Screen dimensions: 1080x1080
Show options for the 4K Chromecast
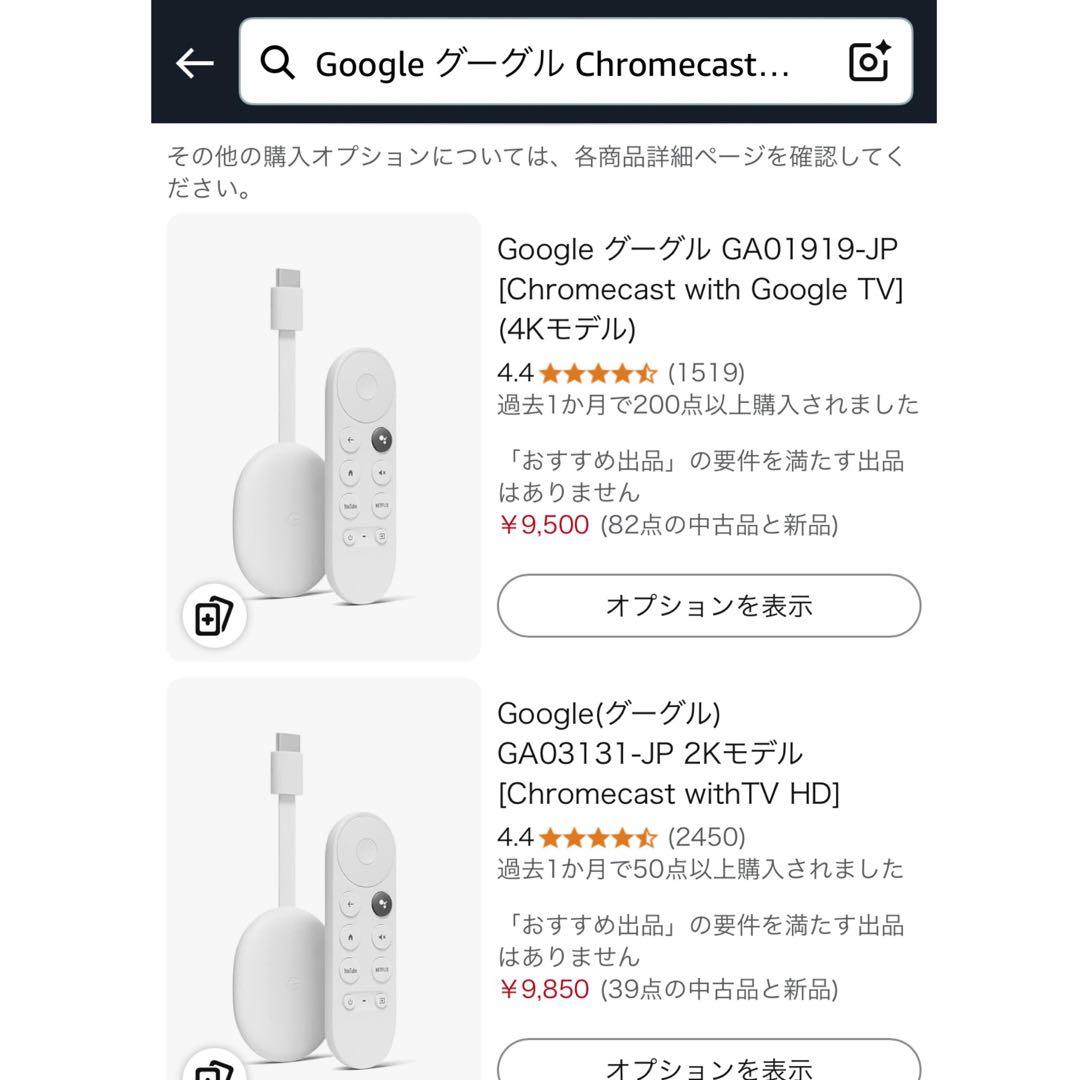point(710,605)
